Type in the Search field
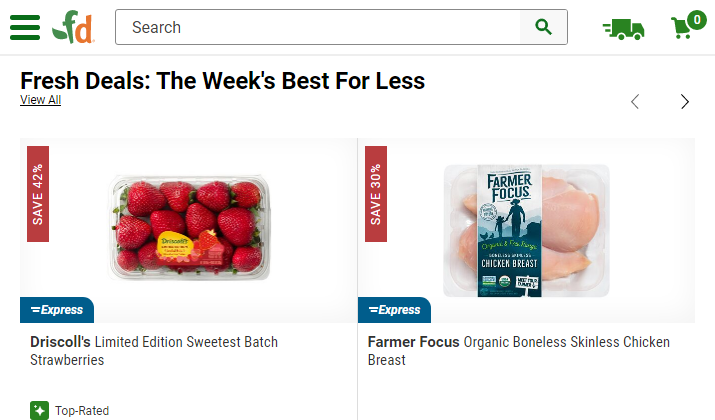The height and width of the screenshot is (420, 715). pos(320,27)
